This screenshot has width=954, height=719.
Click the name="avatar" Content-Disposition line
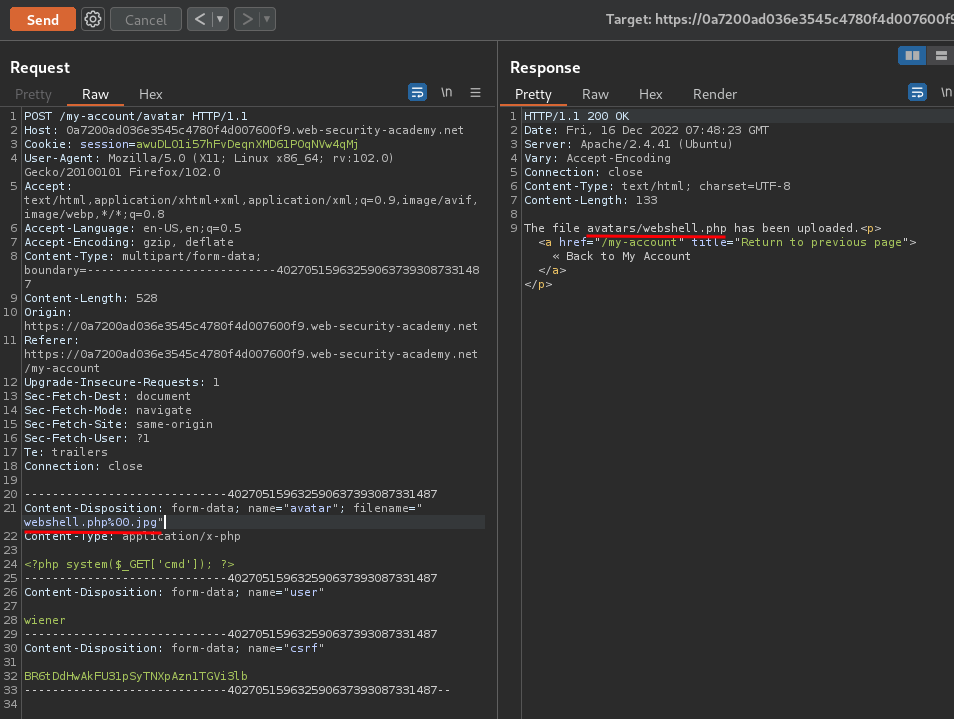pyautogui.click(x=223, y=508)
